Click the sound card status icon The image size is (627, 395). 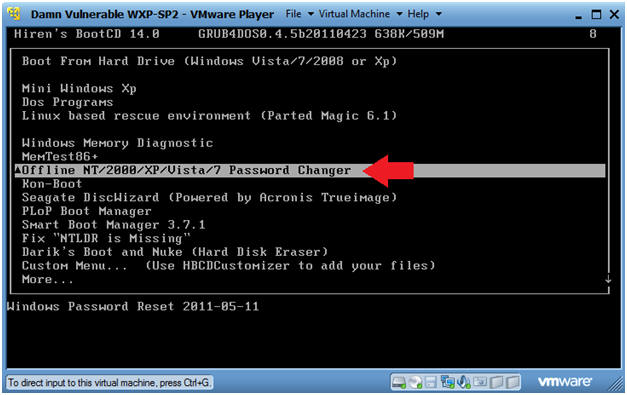(464, 383)
